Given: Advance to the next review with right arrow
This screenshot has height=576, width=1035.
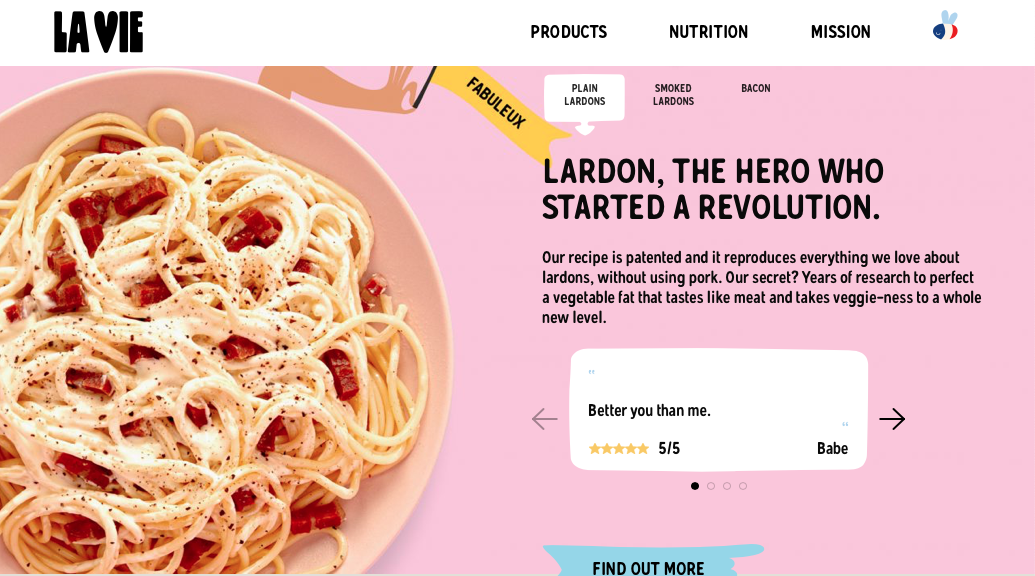Looking at the screenshot, I should pyautogui.click(x=892, y=419).
